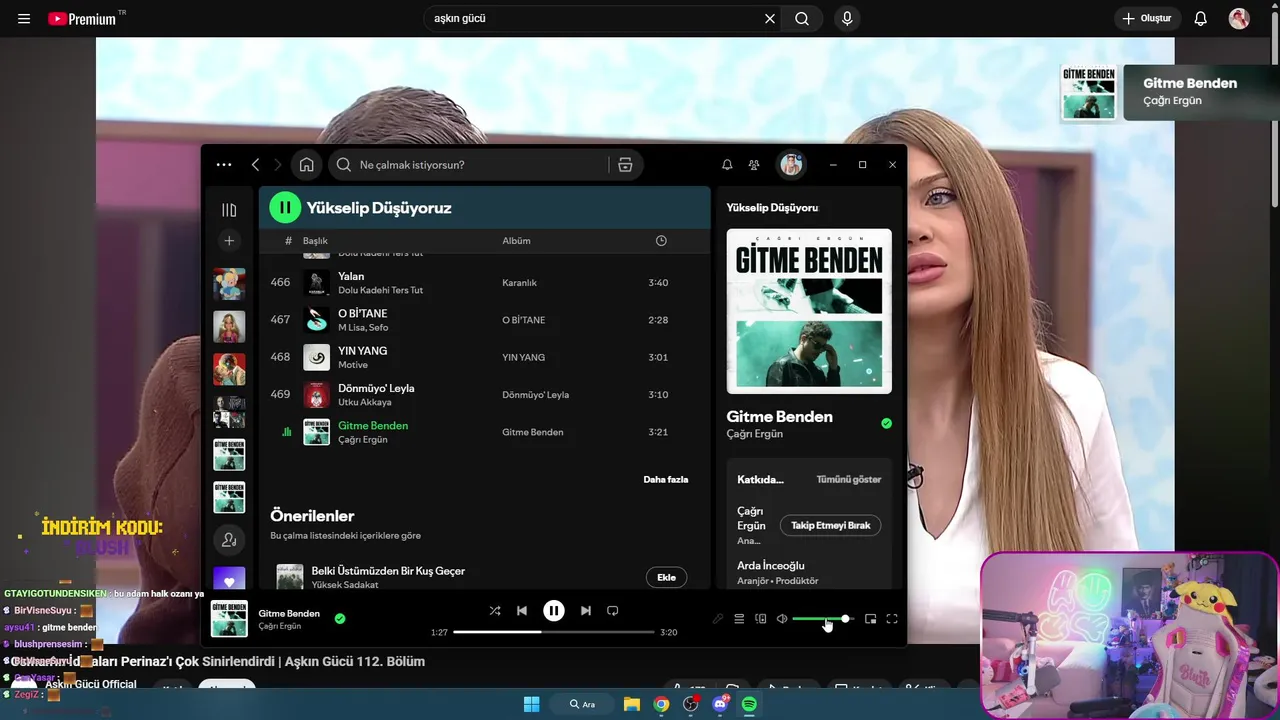Sort by duration clock column icon
1280x720 pixels.
(661, 241)
